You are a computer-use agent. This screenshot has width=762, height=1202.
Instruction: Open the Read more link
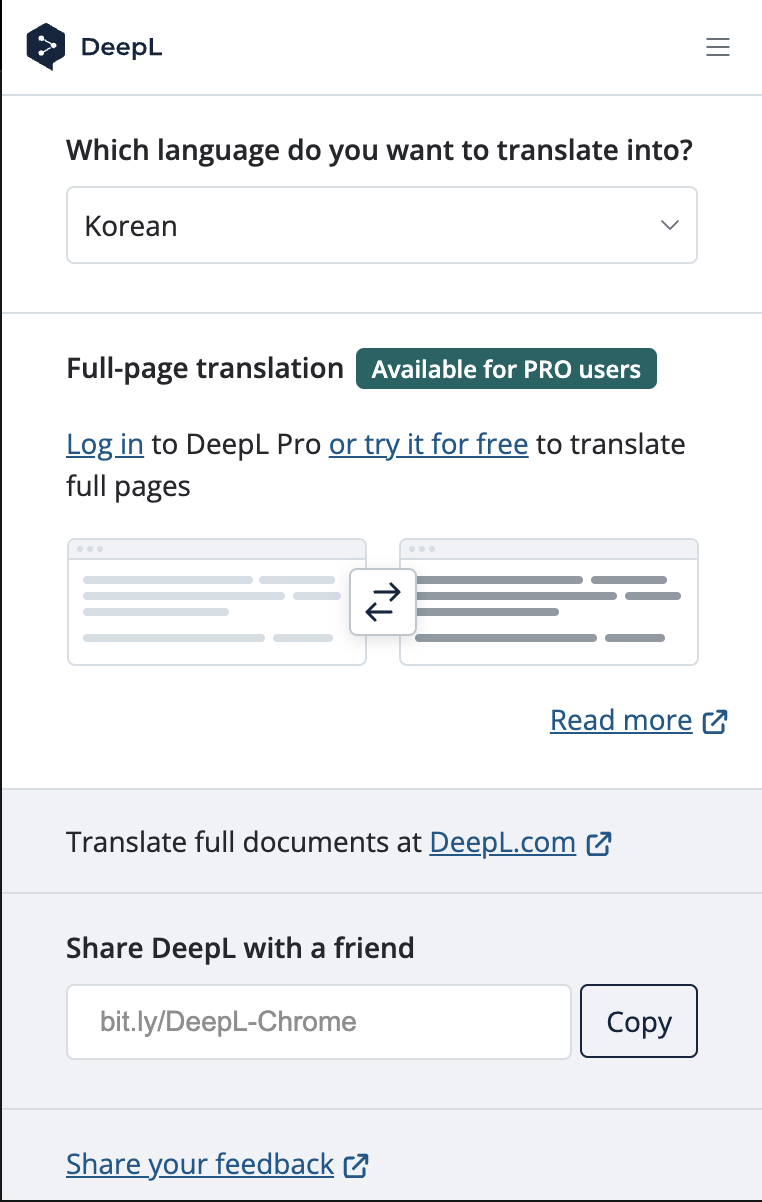tap(621, 720)
